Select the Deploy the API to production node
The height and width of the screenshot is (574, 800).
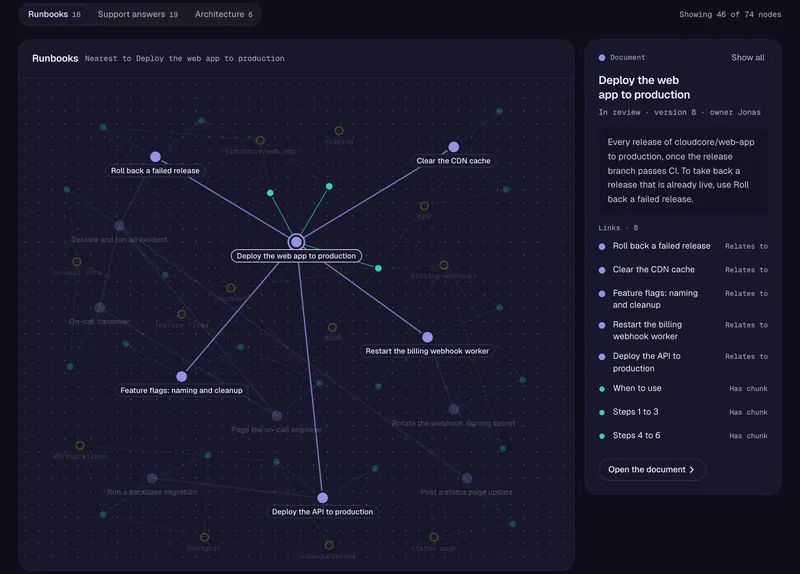[322, 498]
